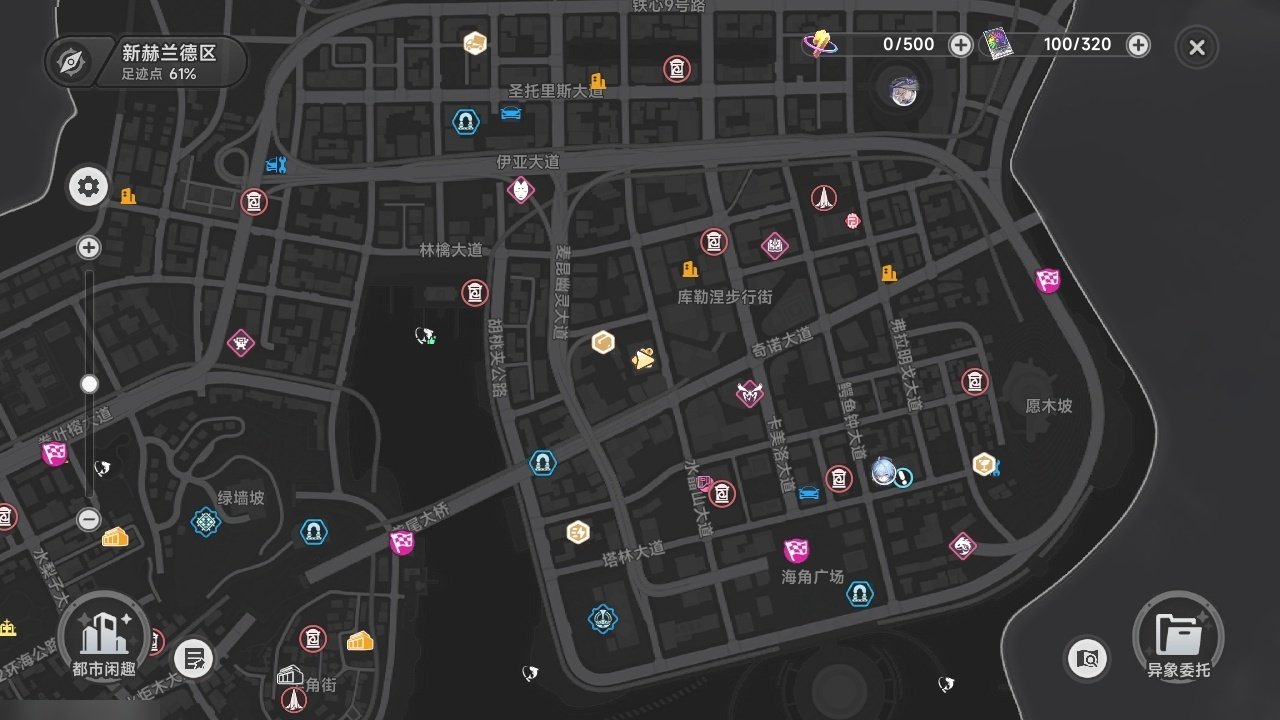1280x720 pixels.
Task: Open the 异象委托 folder button
Action: (1178, 639)
